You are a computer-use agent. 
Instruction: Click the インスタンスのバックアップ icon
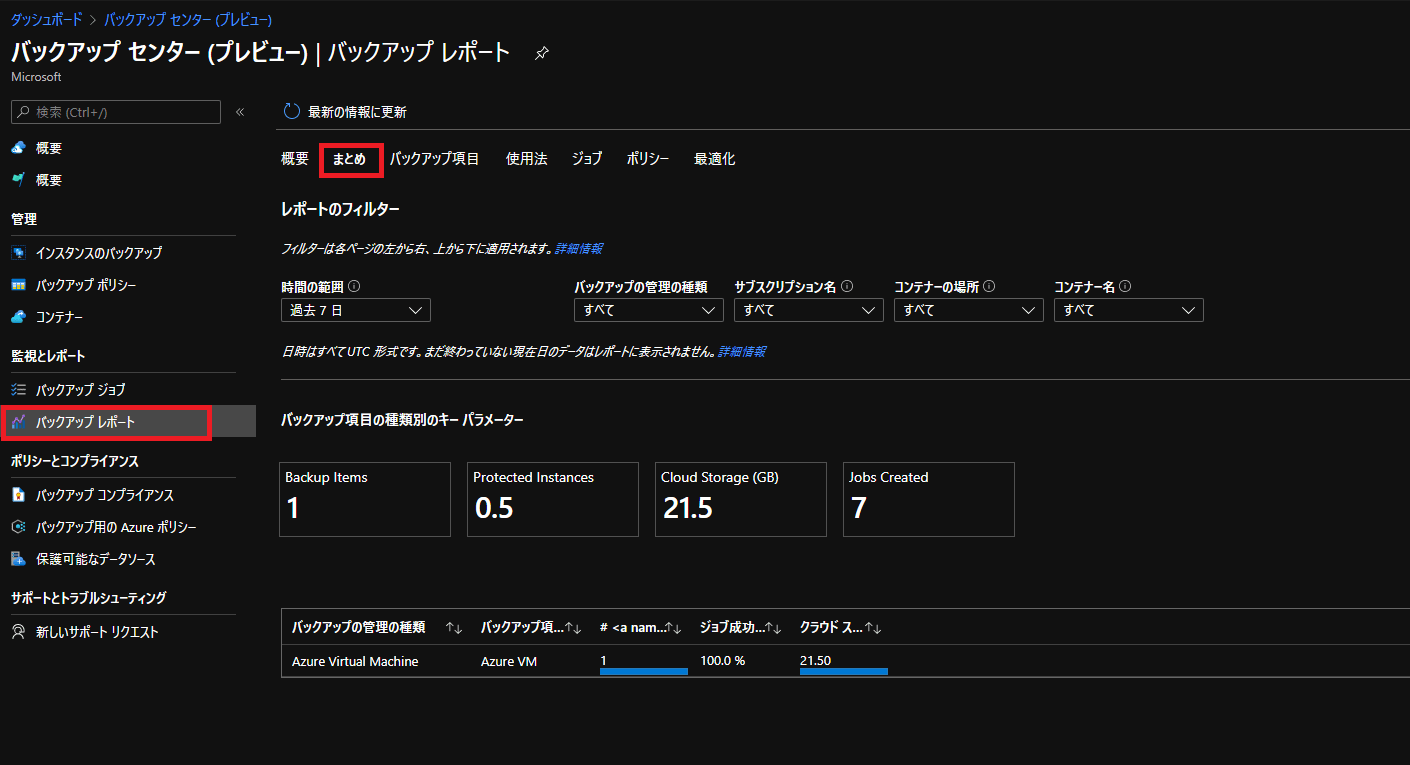click(x=18, y=253)
